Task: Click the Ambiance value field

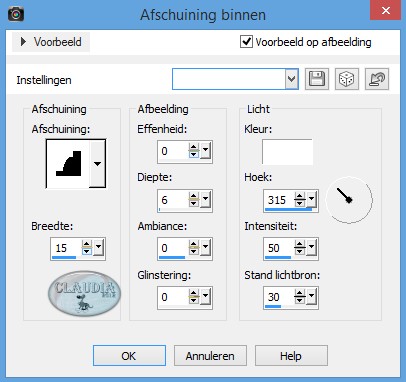Action: coord(173,248)
